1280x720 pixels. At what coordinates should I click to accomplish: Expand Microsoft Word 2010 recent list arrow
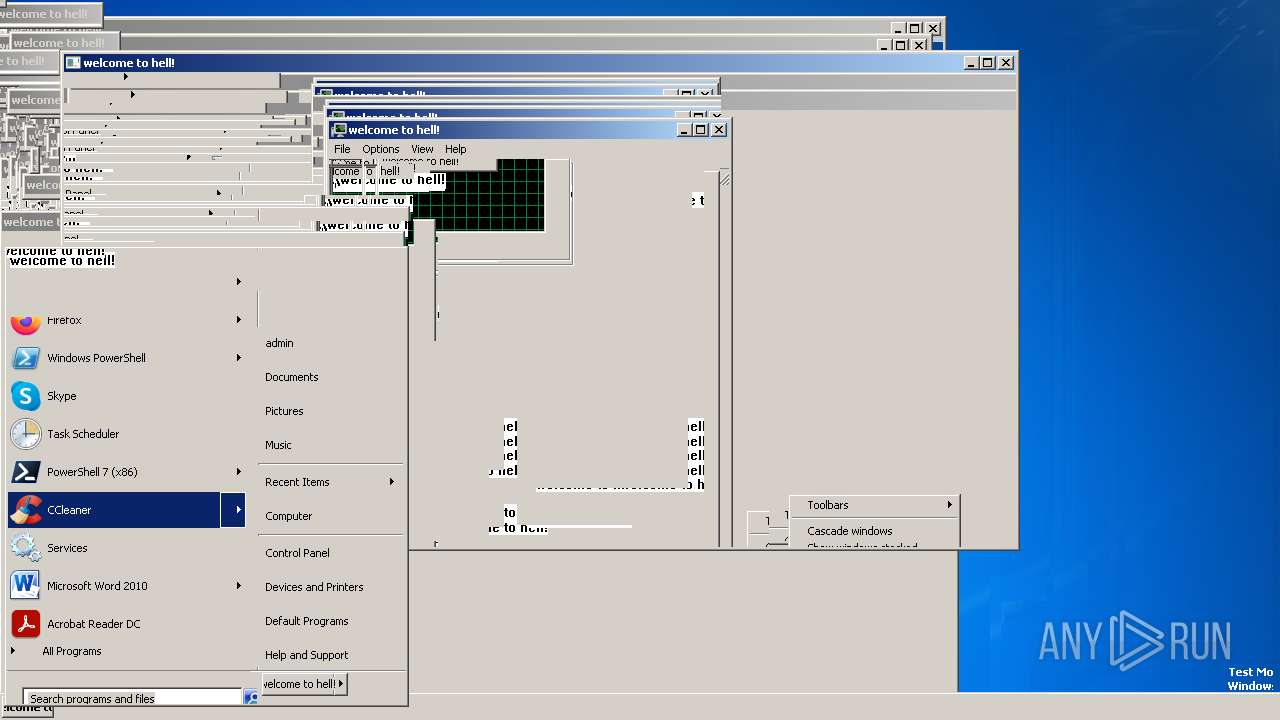238,586
